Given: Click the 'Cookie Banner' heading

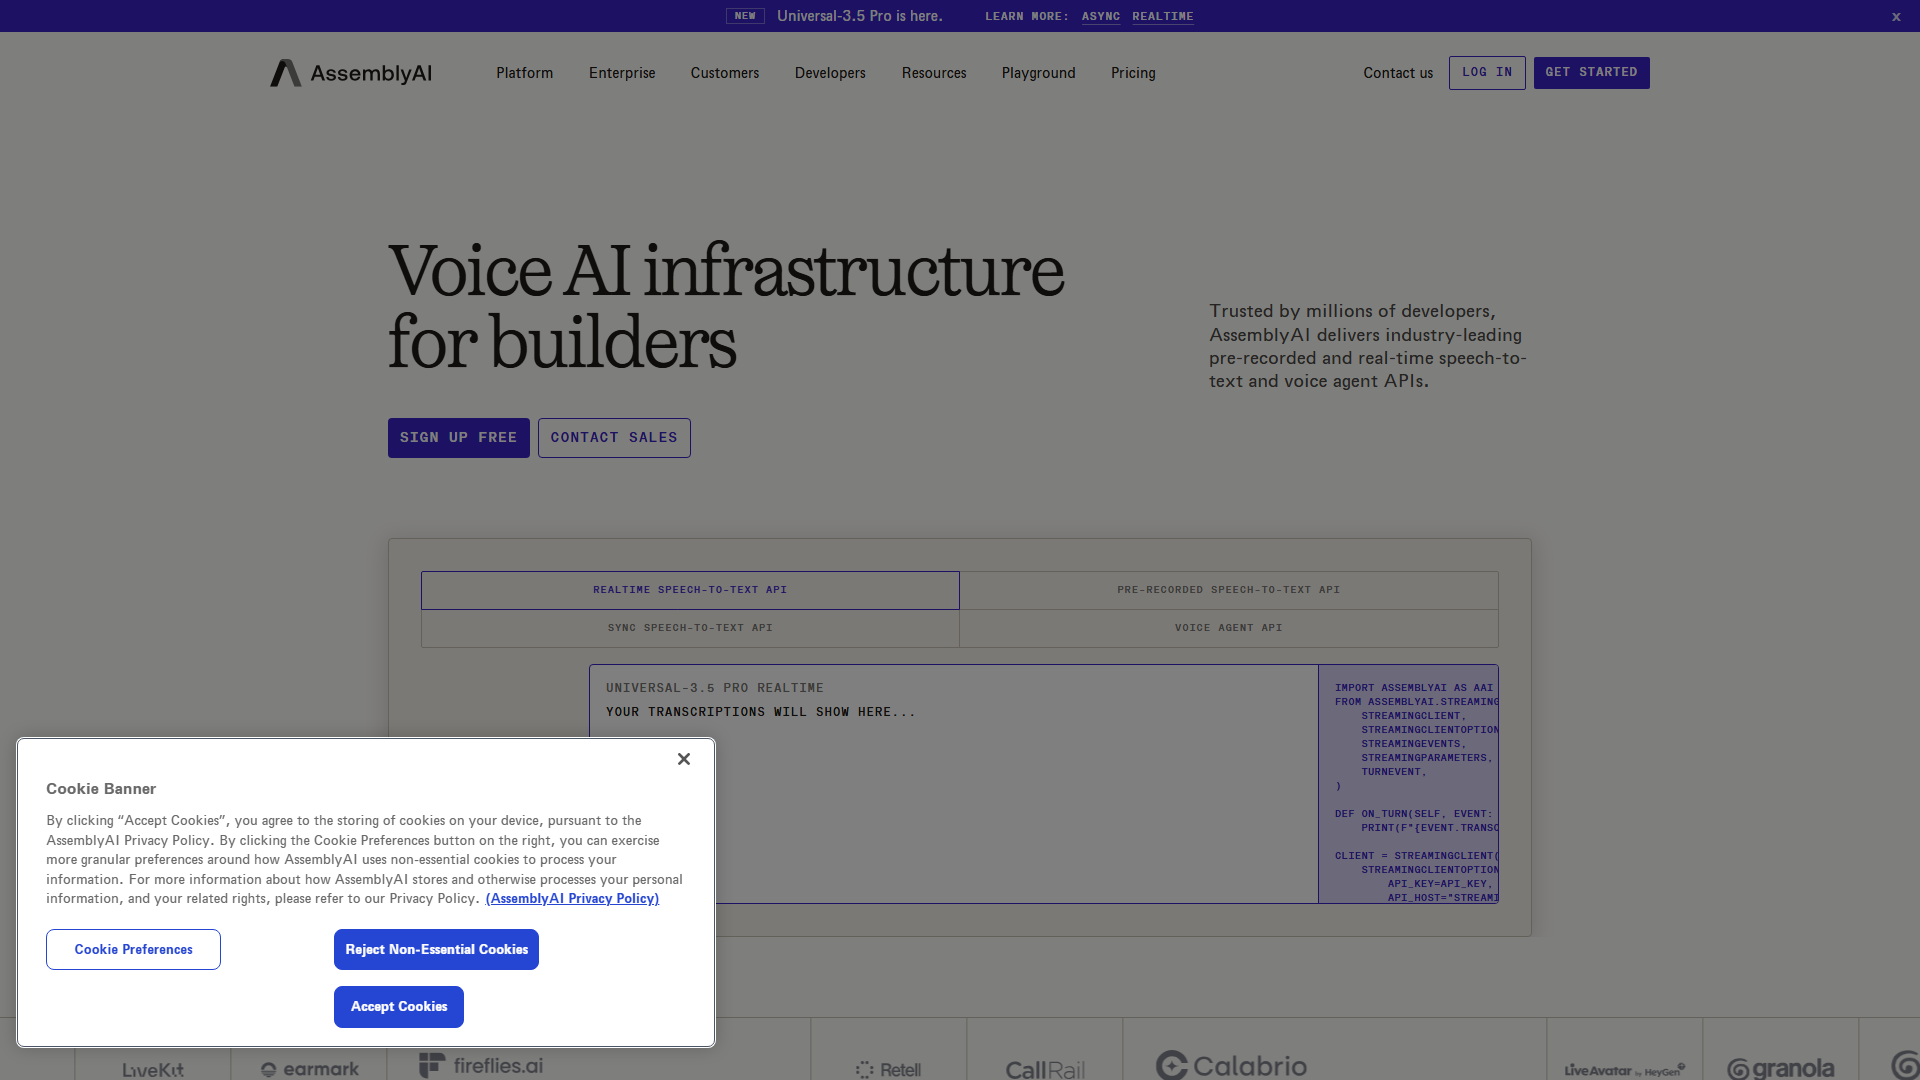Looking at the screenshot, I should click(x=101, y=789).
